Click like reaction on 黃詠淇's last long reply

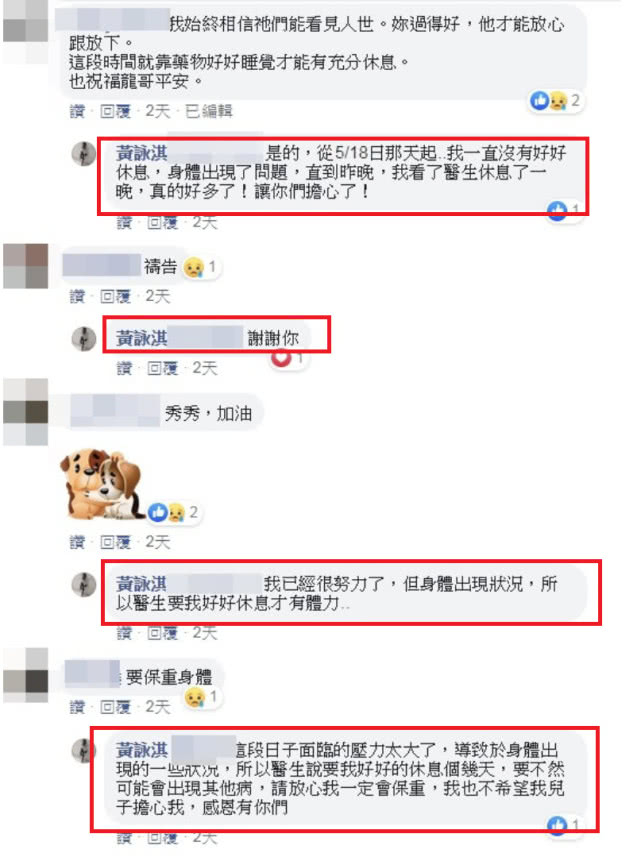pyautogui.click(x=563, y=824)
